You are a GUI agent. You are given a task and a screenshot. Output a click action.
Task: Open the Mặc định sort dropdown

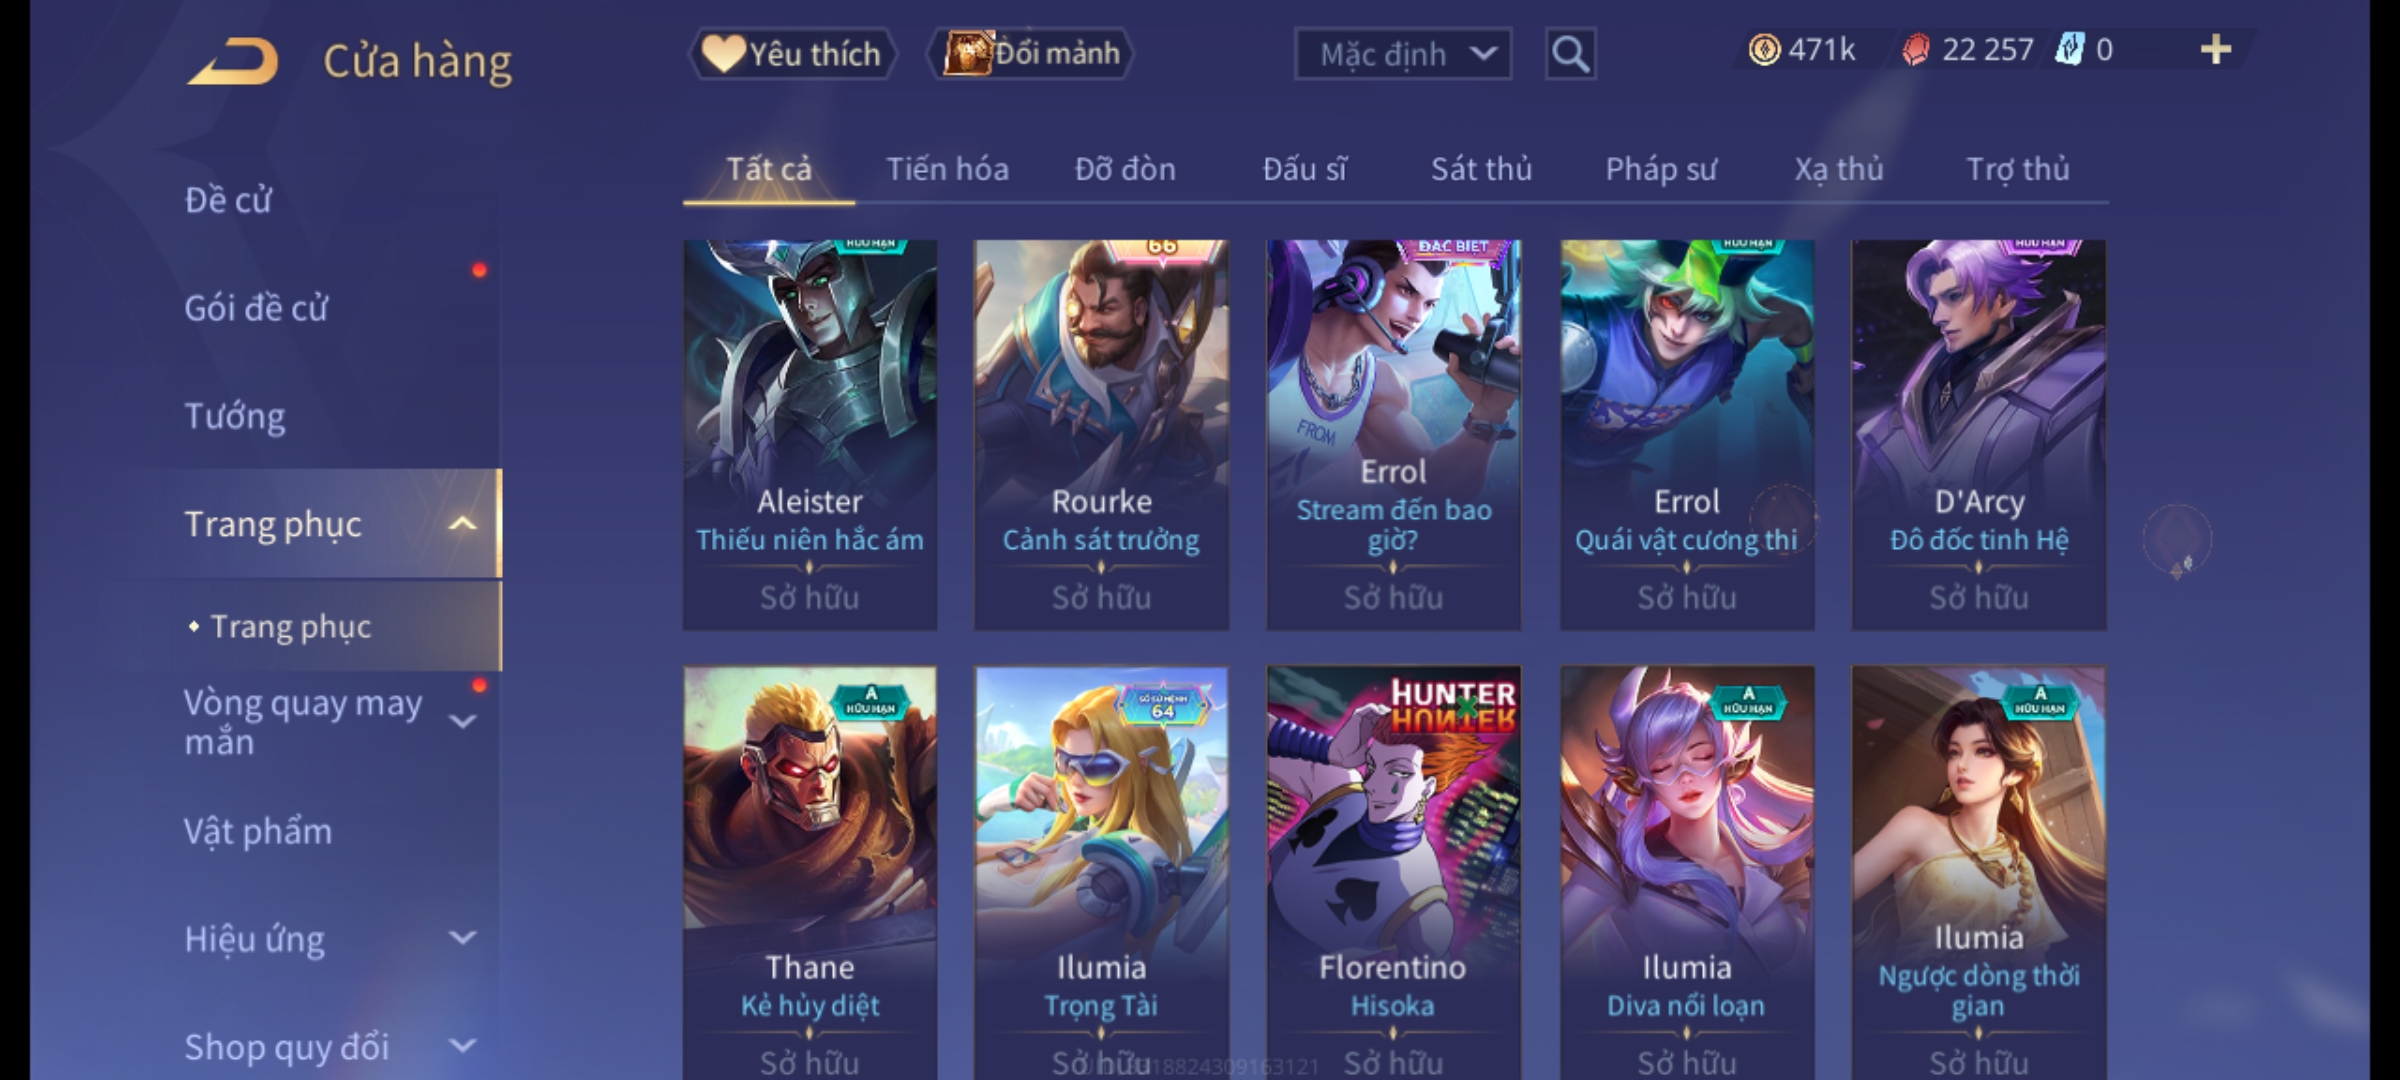point(1402,54)
